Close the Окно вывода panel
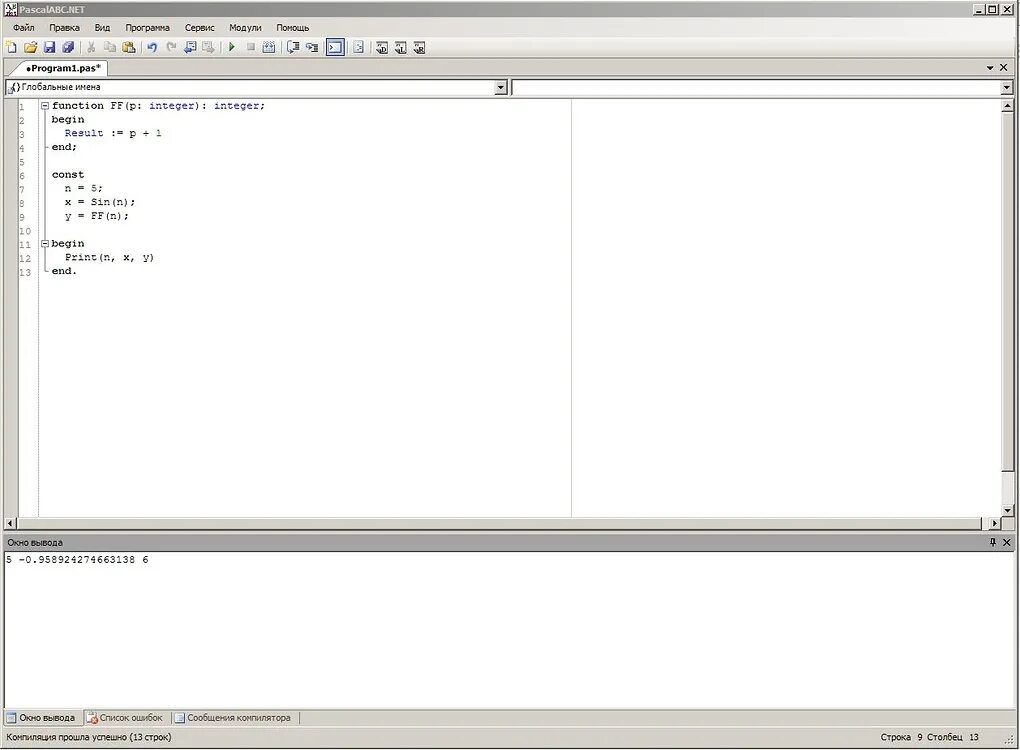 pyautogui.click(x=1006, y=542)
